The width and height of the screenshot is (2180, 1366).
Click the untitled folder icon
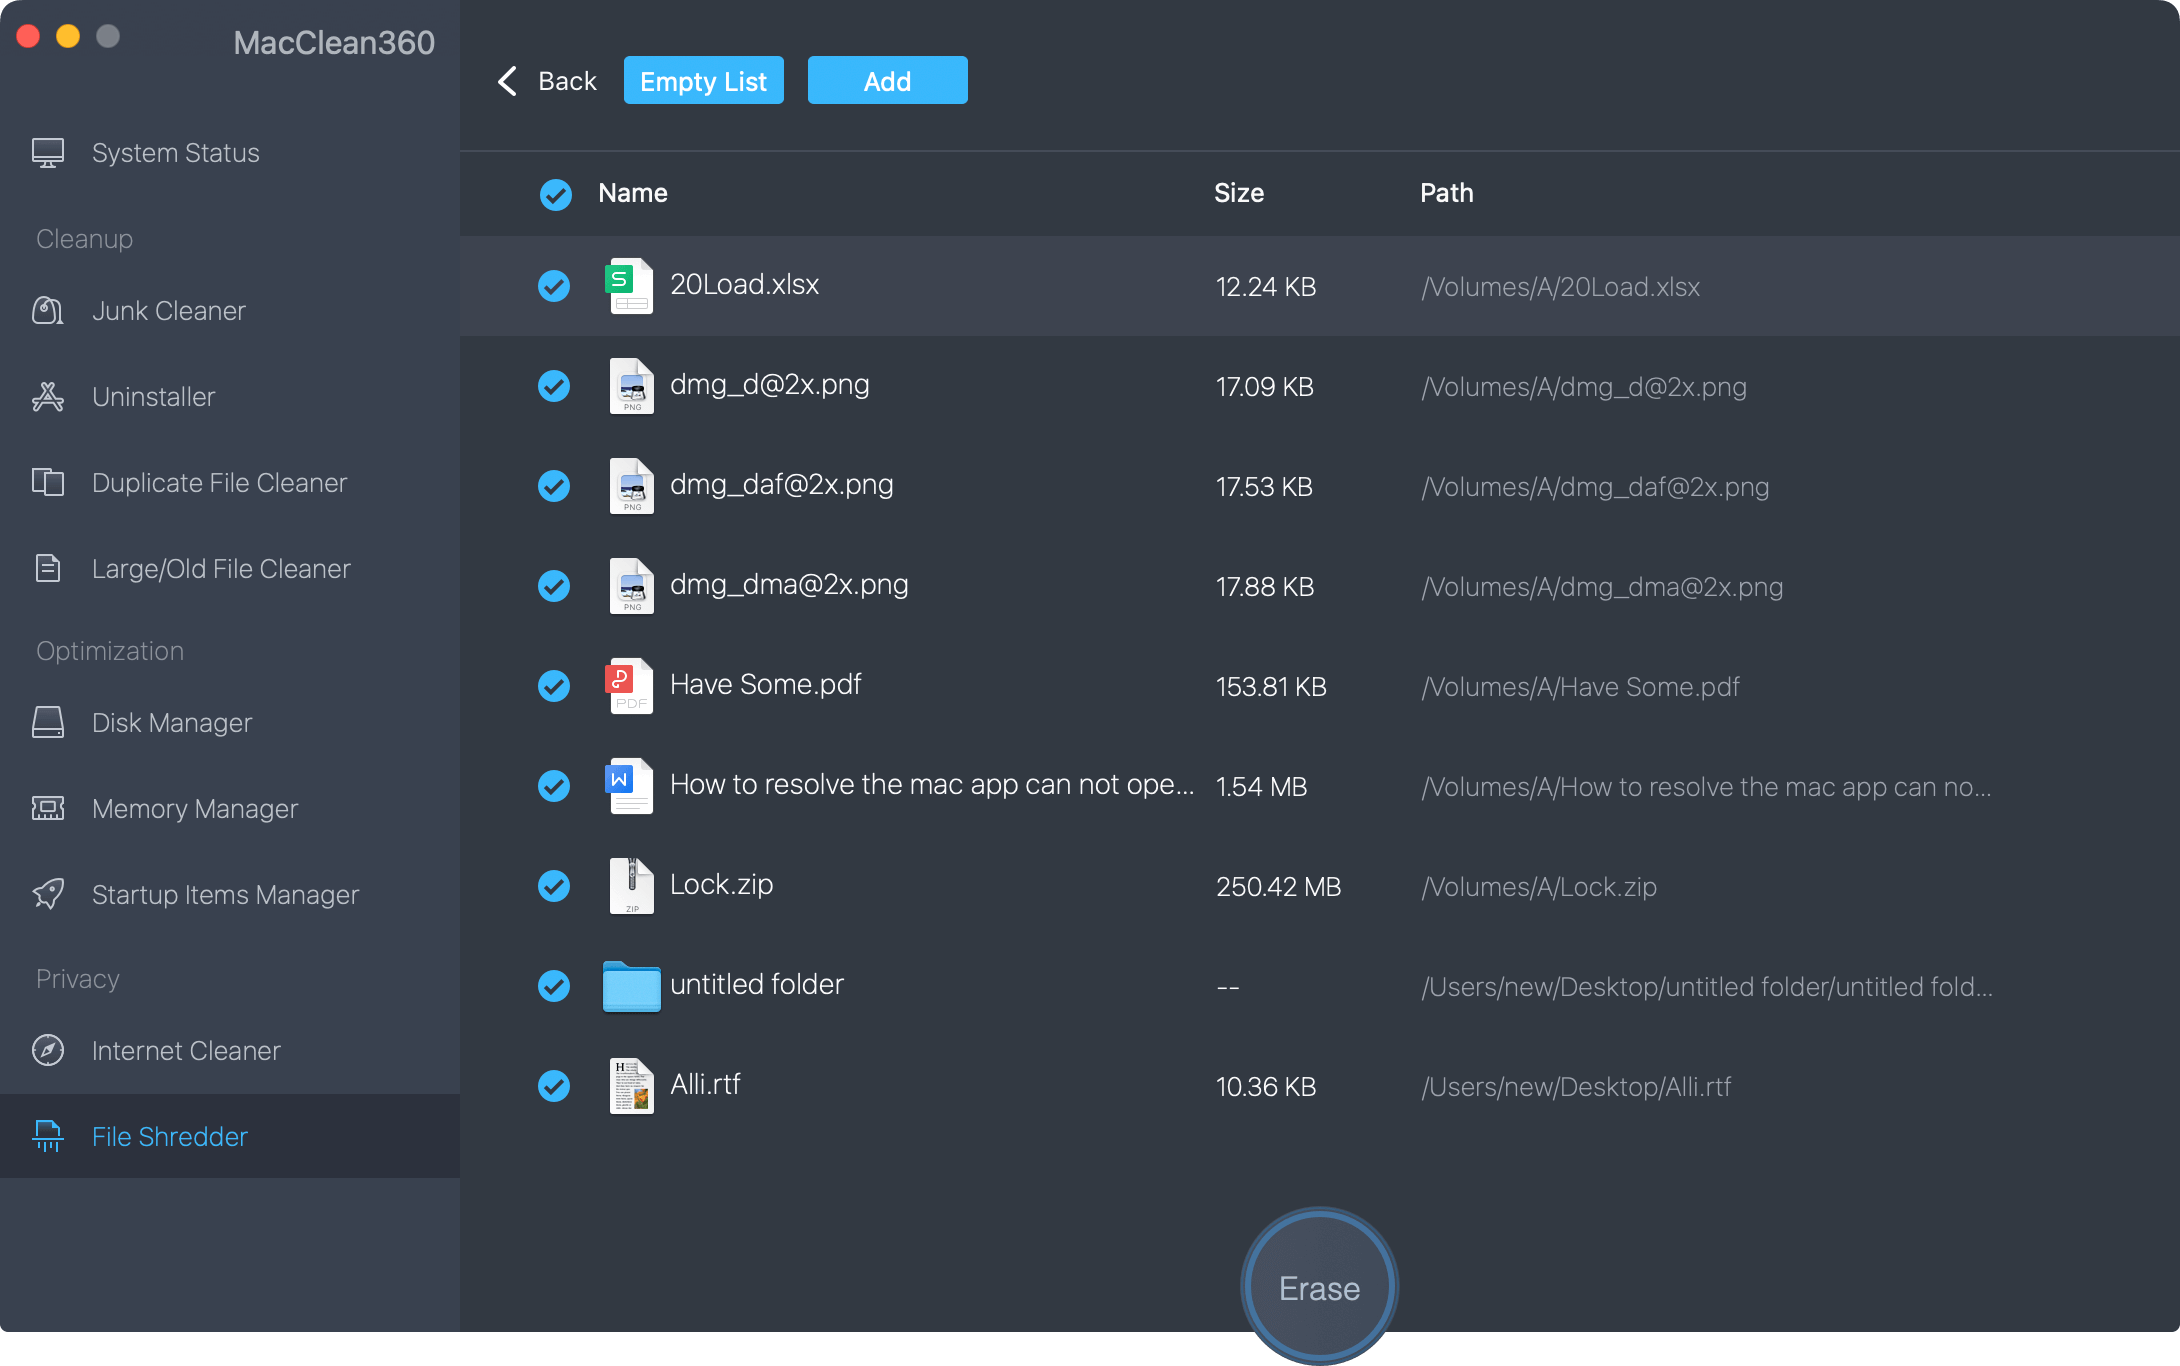631,986
